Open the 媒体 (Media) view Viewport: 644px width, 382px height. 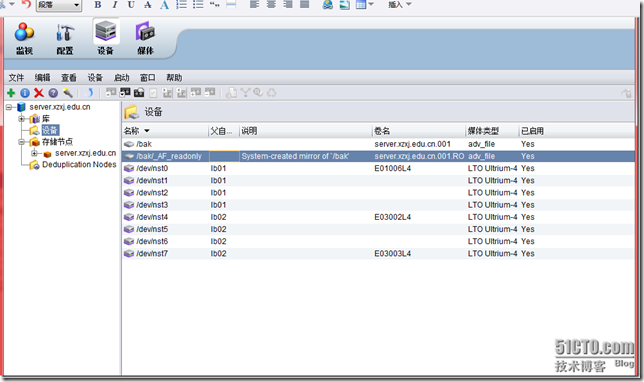[145, 39]
